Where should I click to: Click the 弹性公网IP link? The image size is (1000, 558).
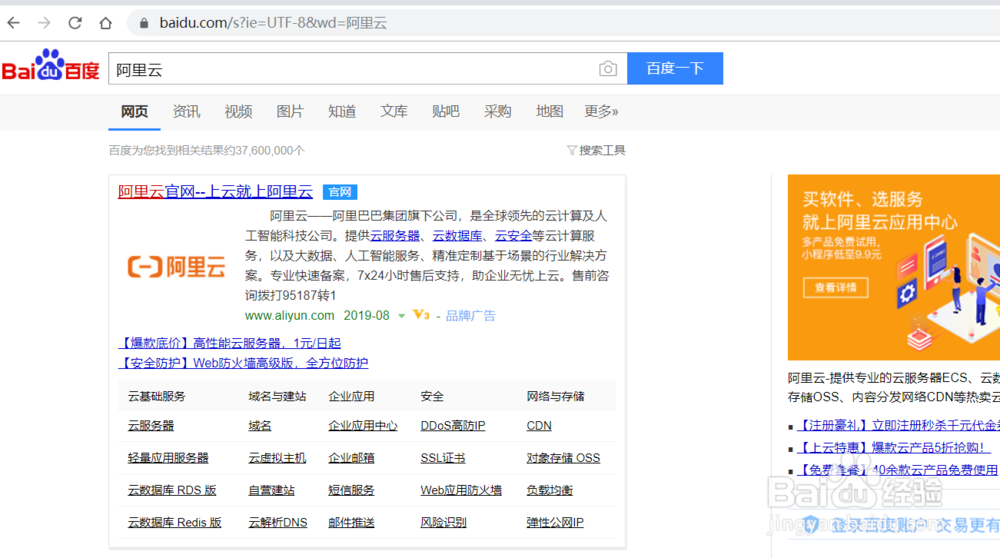tap(555, 522)
